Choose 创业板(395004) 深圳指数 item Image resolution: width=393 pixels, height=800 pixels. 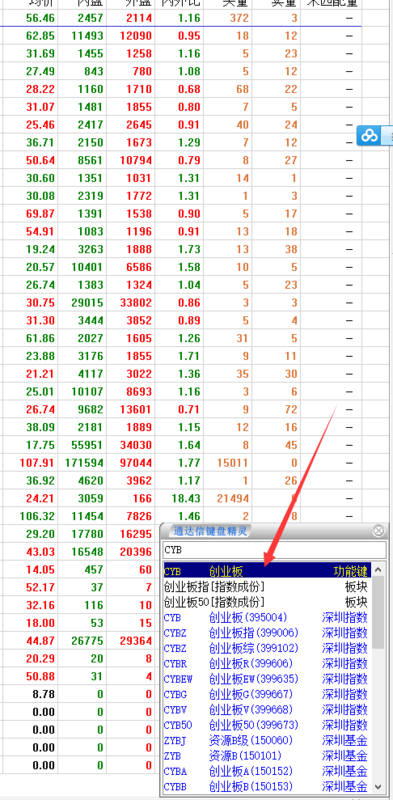click(x=266, y=617)
